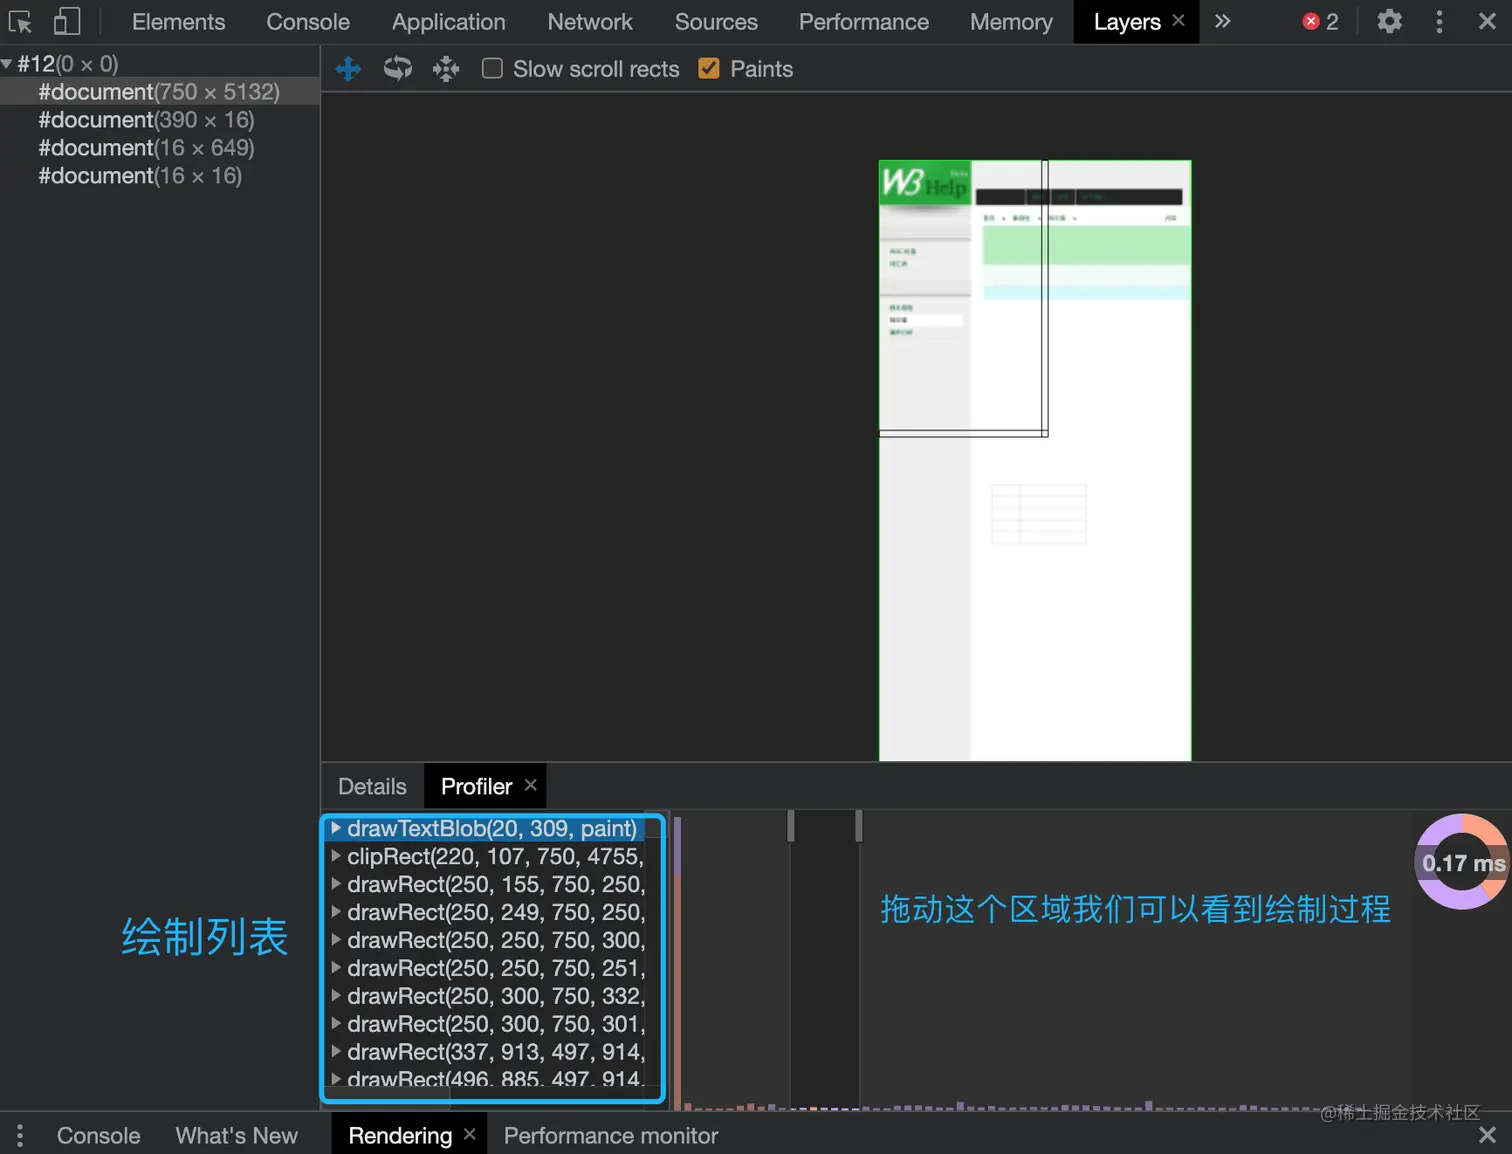Open DevTools settings gear
1512x1154 pixels.
pyautogui.click(x=1389, y=21)
